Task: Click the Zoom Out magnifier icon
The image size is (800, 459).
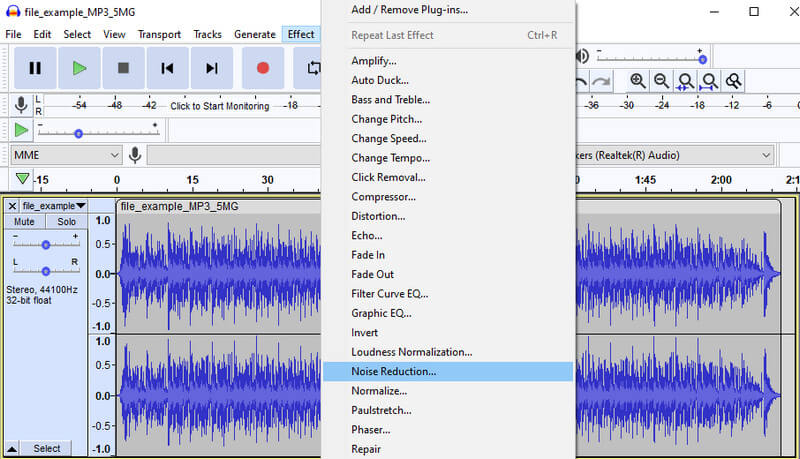Action: click(x=662, y=81)
